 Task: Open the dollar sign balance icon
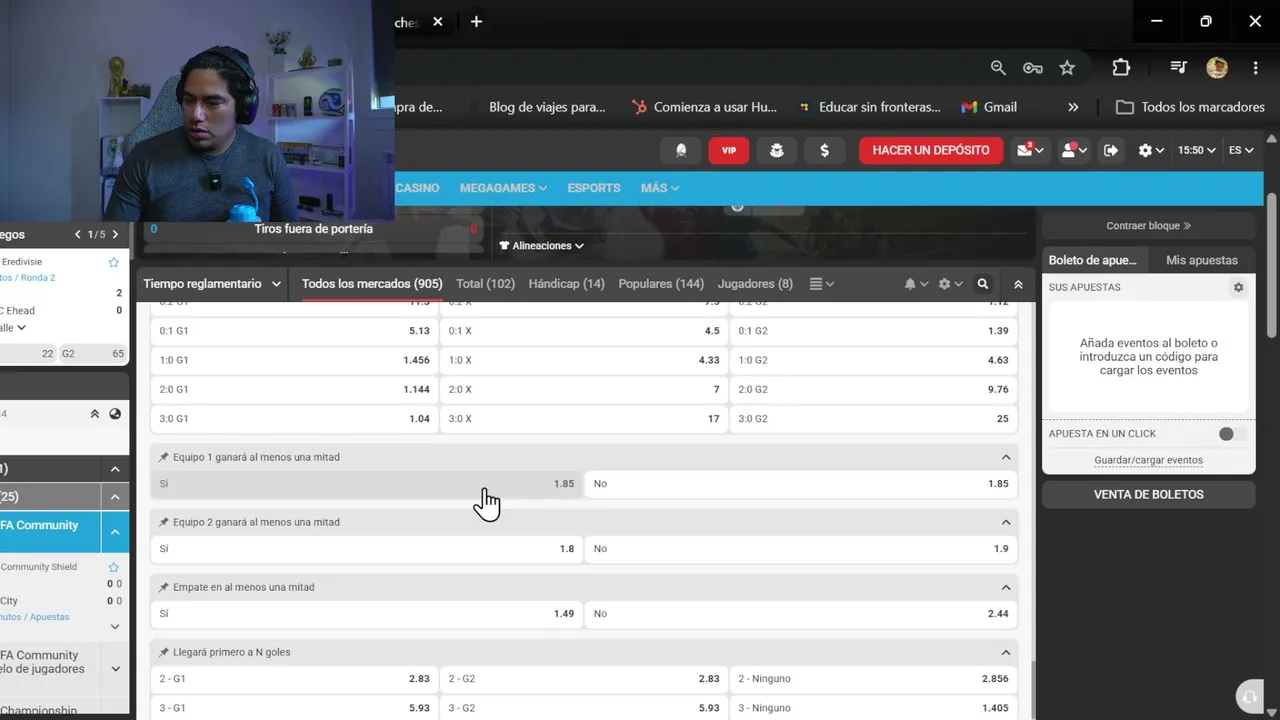pyautogui.click(x=825, y=150)
